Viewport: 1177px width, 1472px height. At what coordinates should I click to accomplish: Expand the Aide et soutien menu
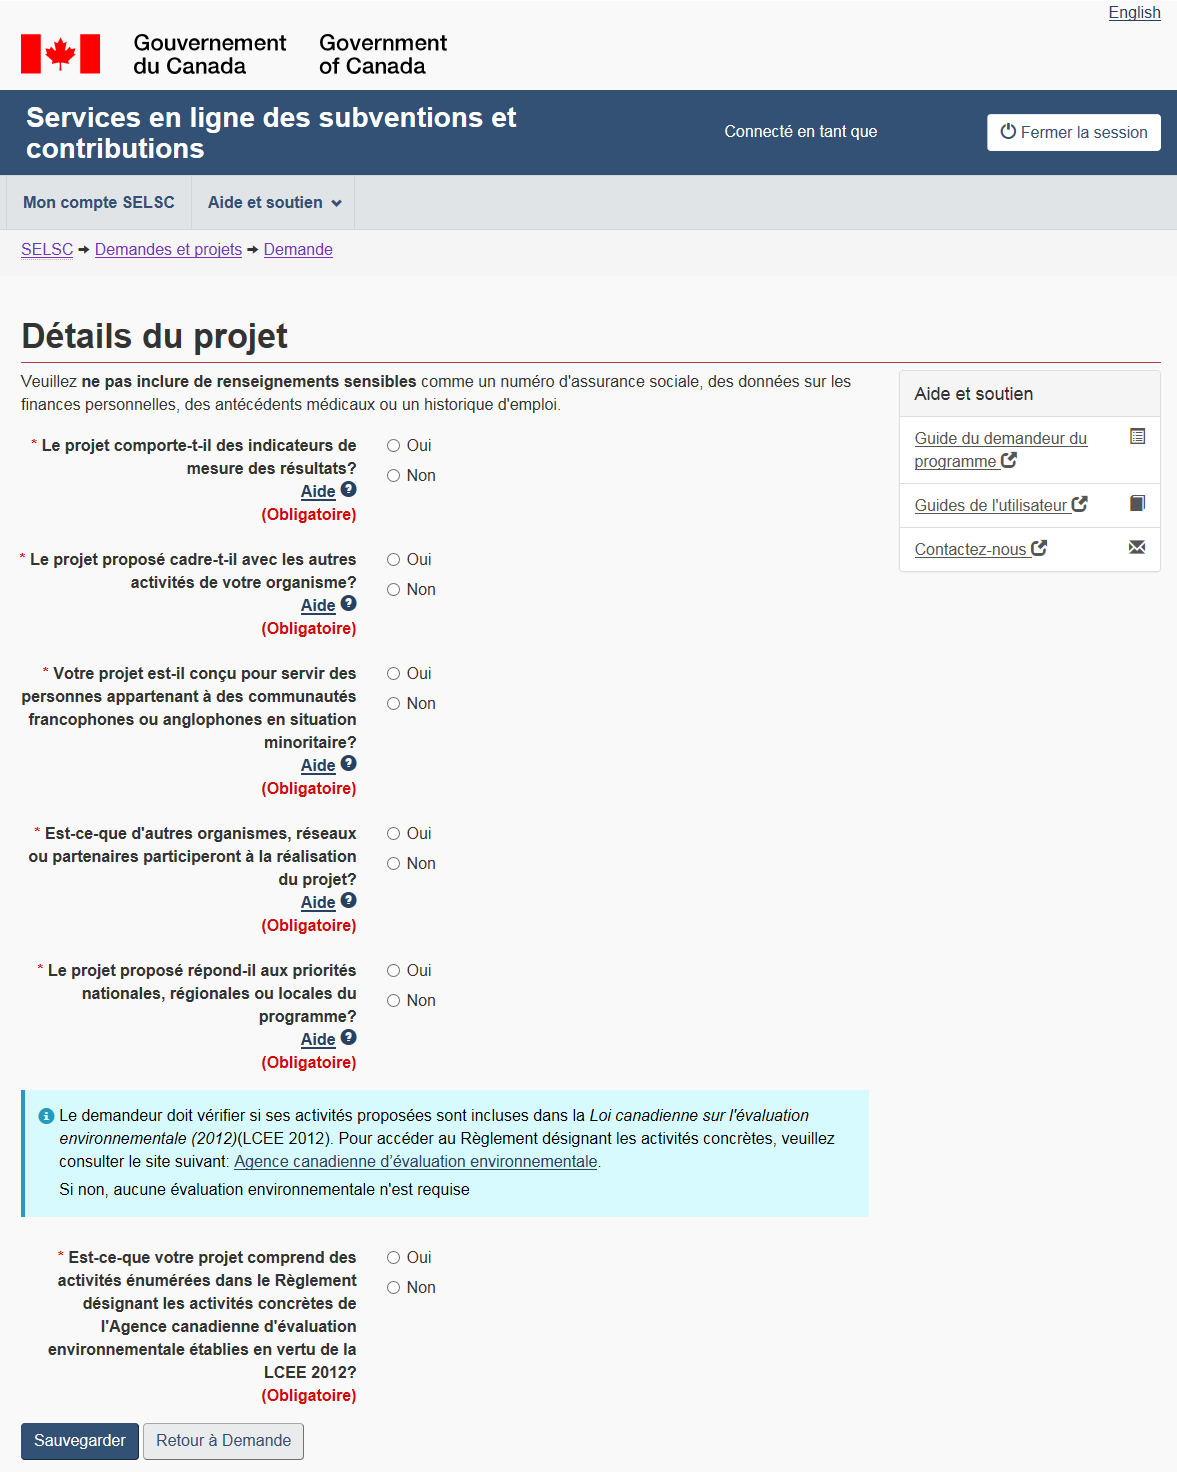point(274,203)
